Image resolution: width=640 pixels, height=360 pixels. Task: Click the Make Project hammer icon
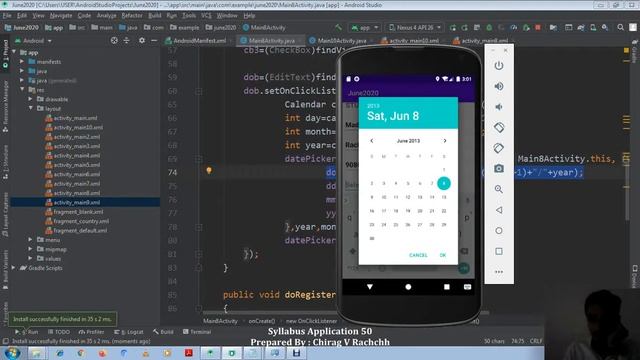click(338, 27)
